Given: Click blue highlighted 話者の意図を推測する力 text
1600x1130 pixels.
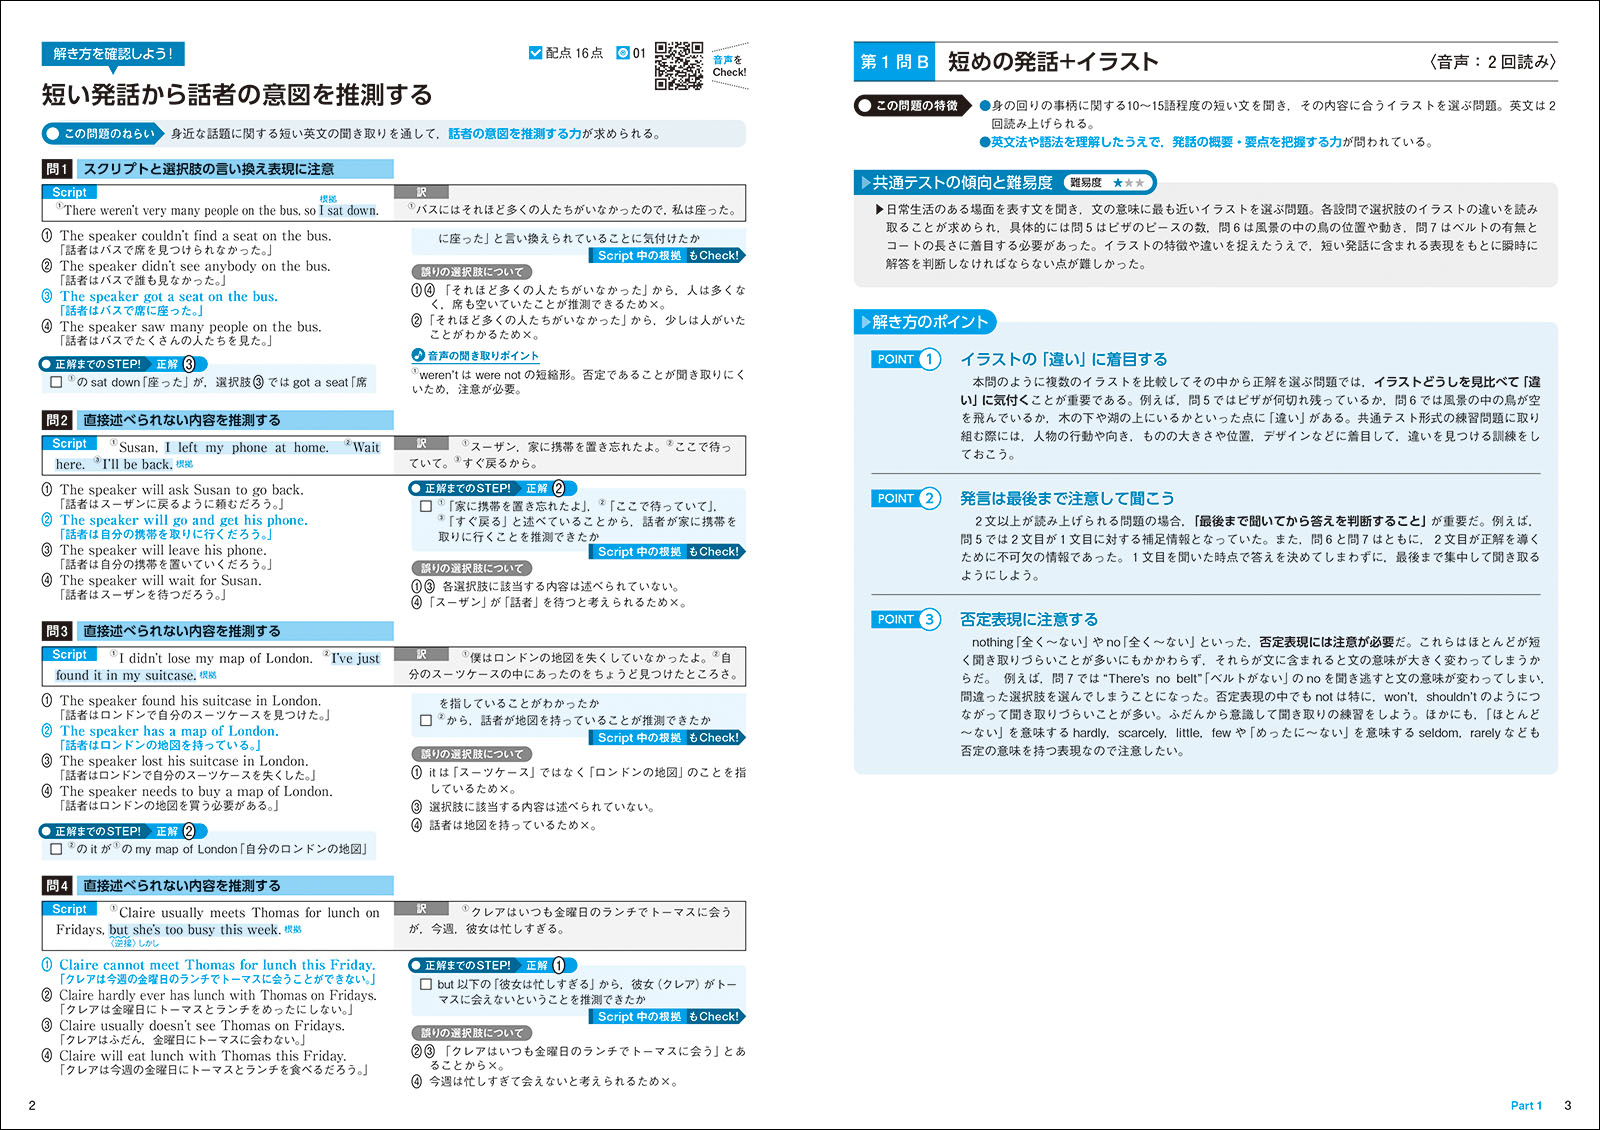Looking at the screenshot, I should tap(514, 133).
